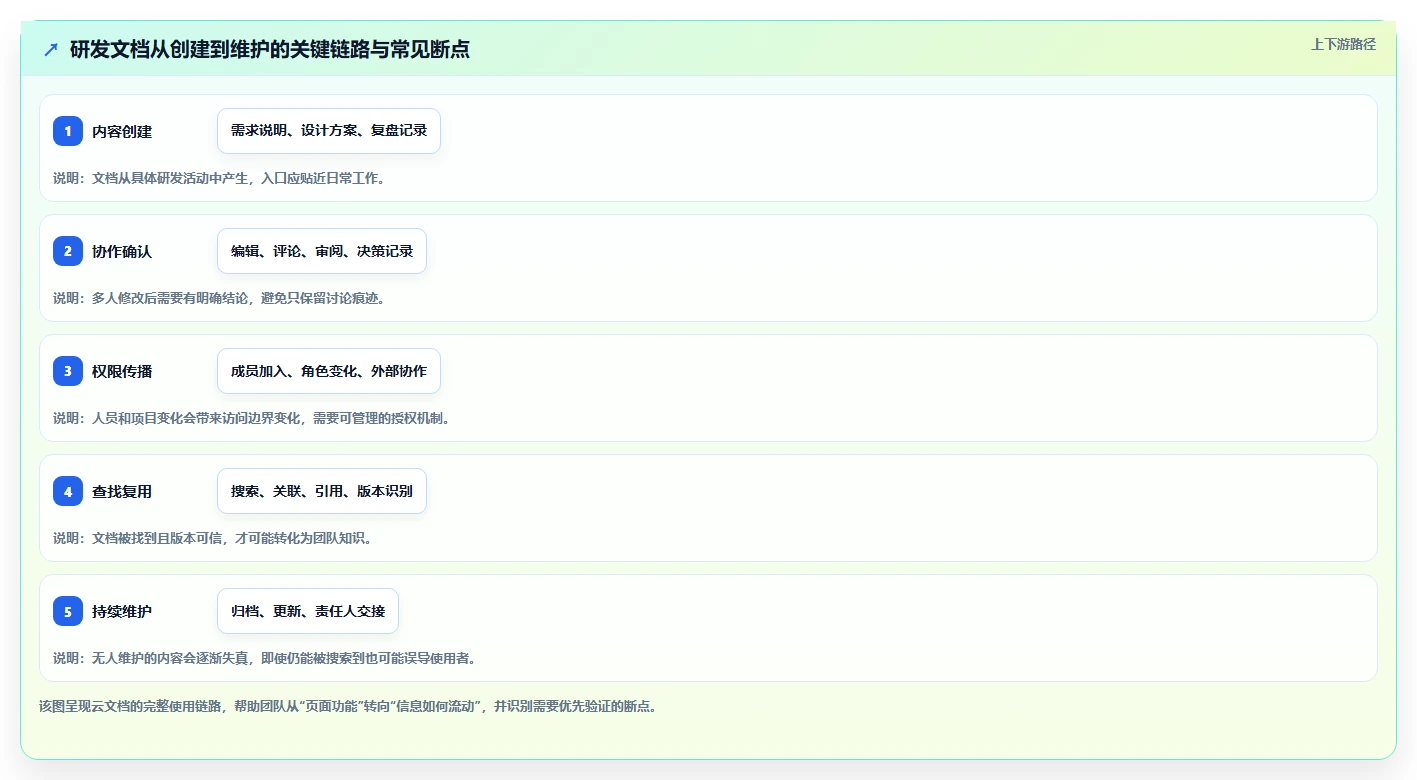This screenshot has width=1417, height=780.
Task: Click step number badge 1
Action: coord(68,131)
